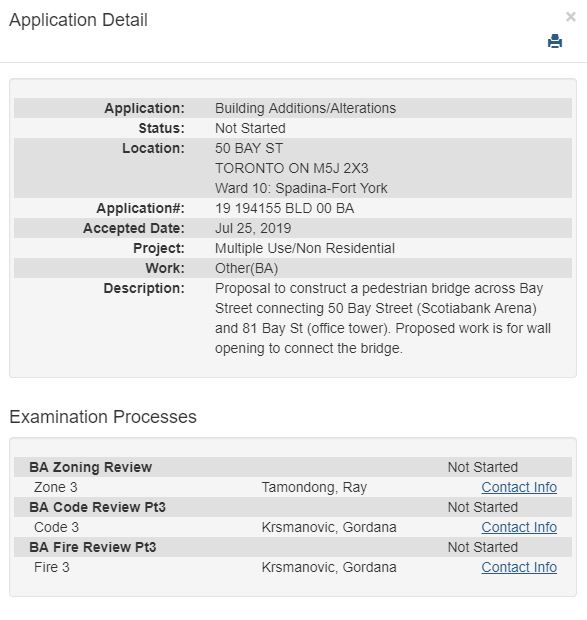Open Contact Info for Tamondong, Ray
This screenshot has height=620, width=587.
click(519, 487)
